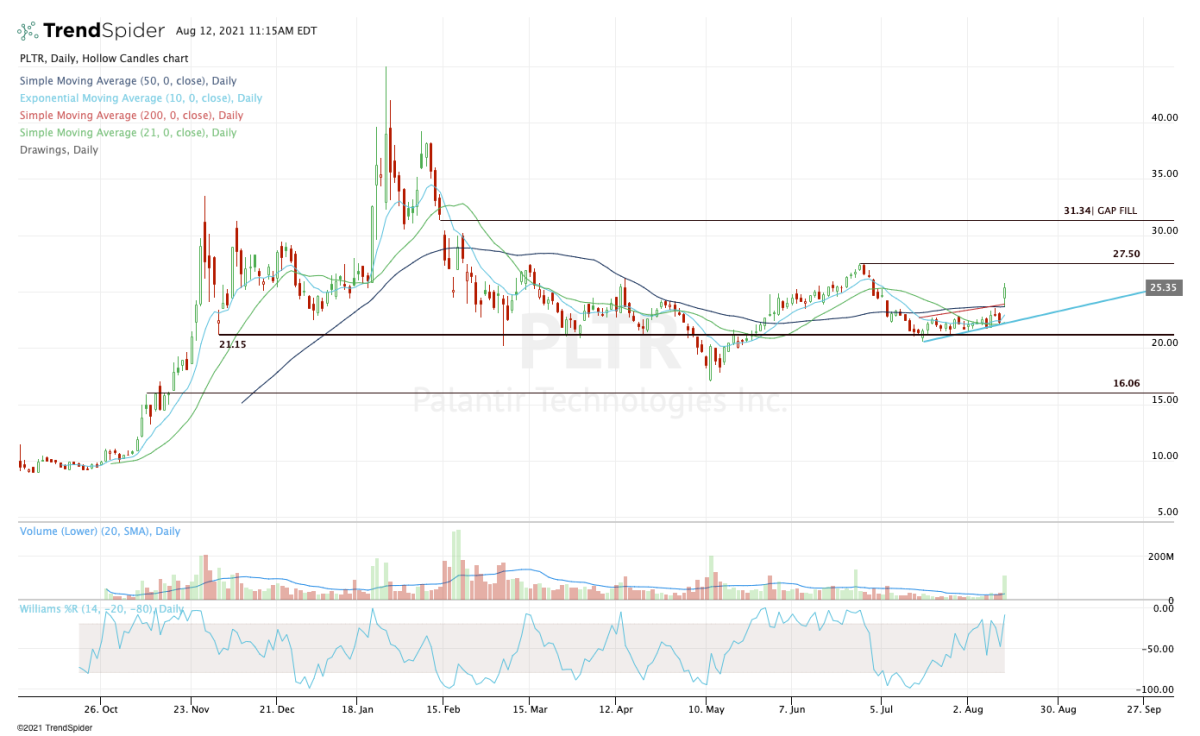Click the 21.15 support level label
The width and height of the screenshot is (1200, 736).
coord(233,343)
